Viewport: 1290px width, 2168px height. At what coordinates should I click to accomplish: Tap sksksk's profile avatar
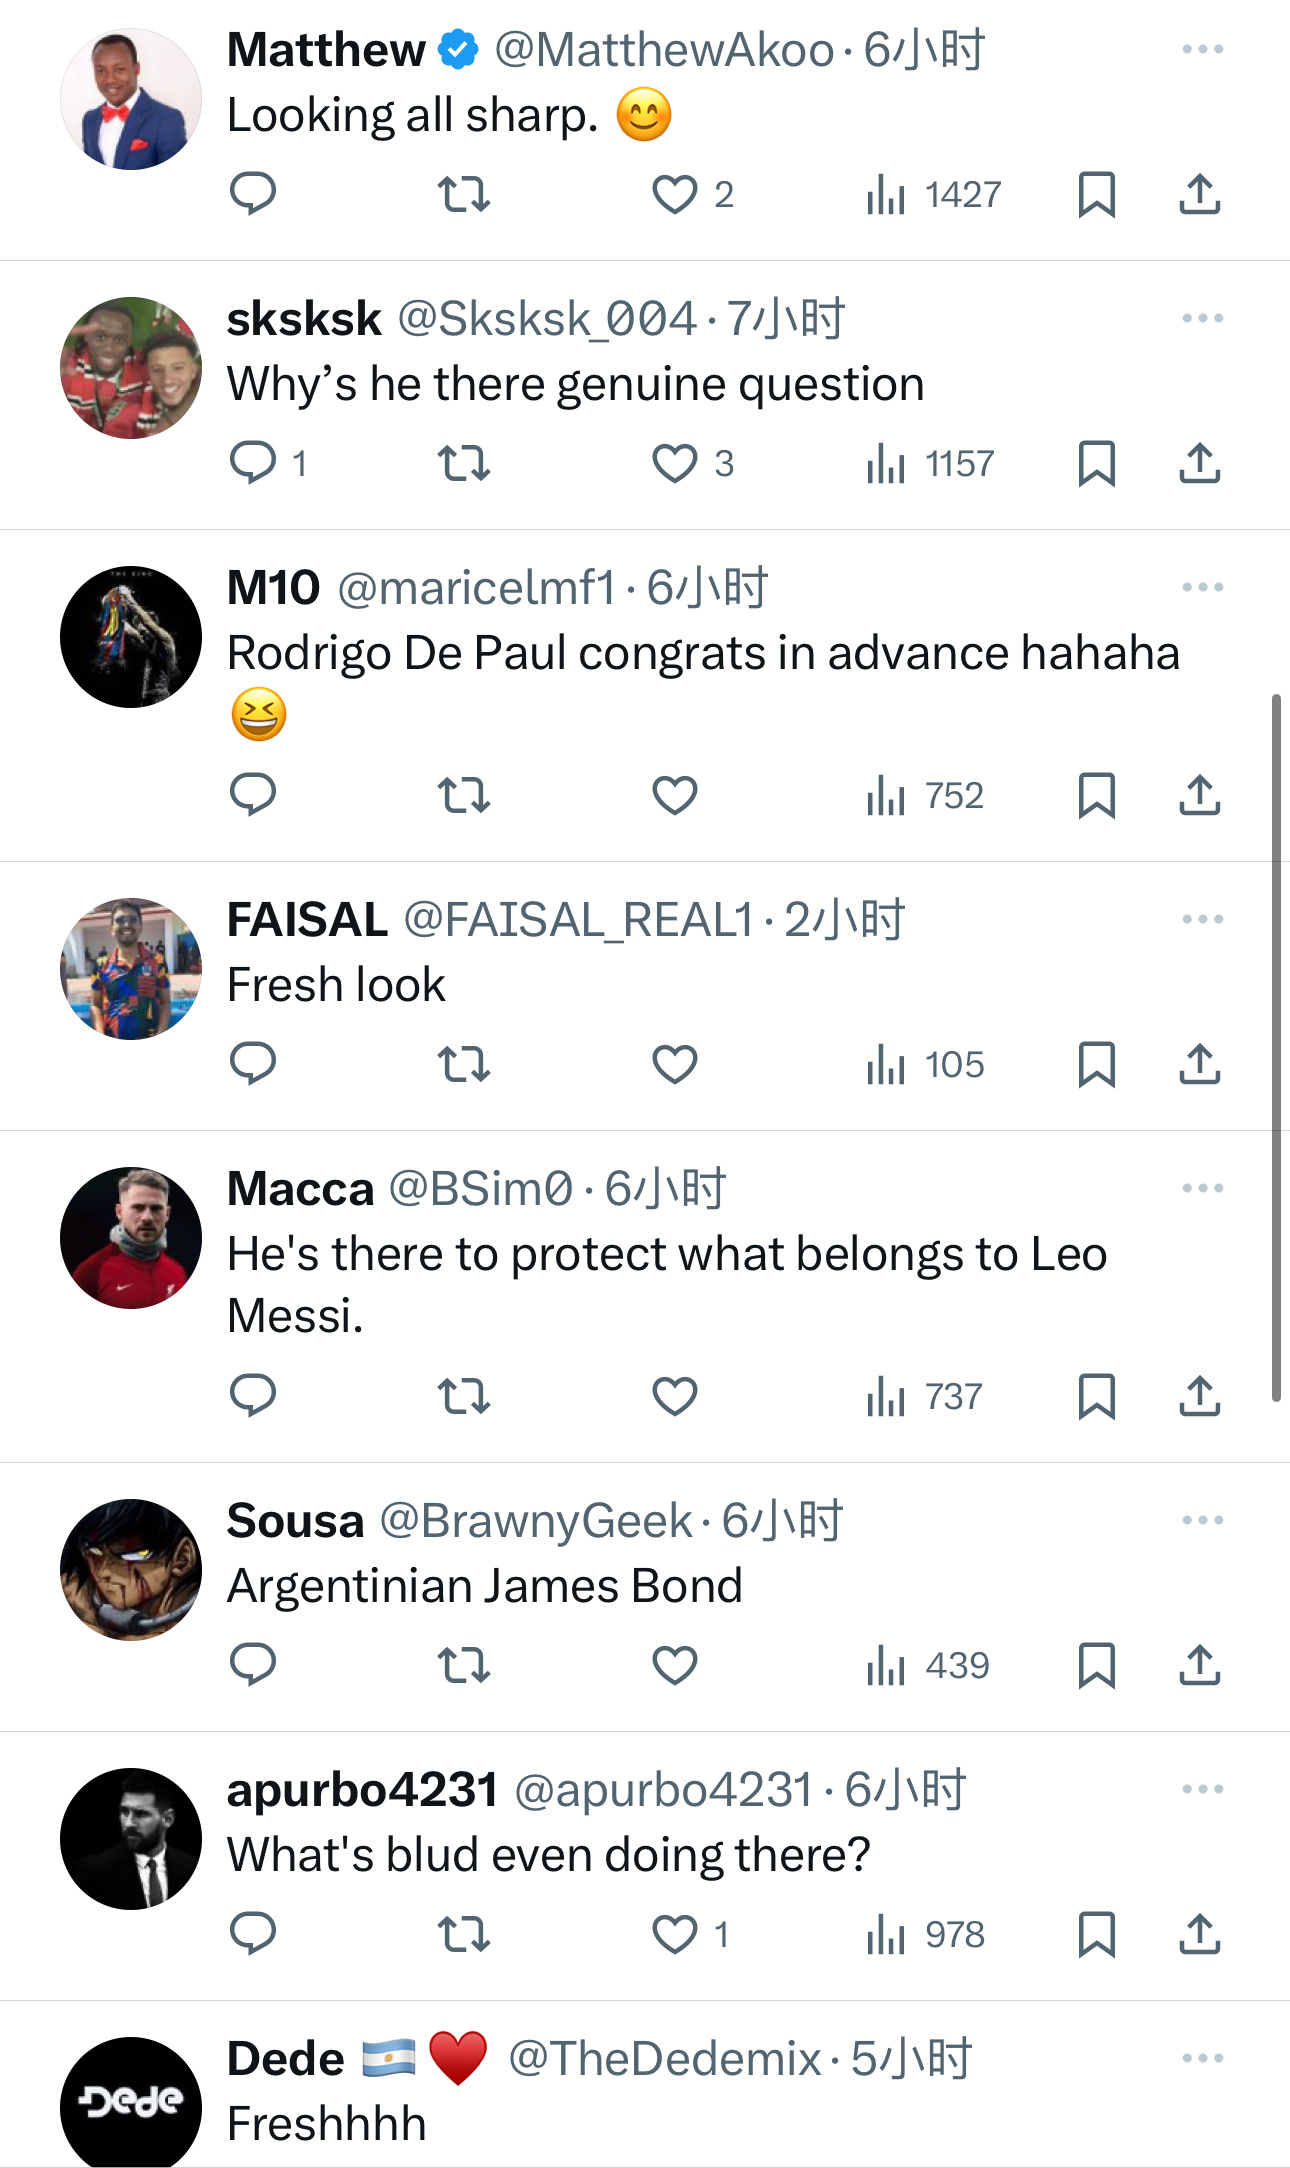point(131,367)
